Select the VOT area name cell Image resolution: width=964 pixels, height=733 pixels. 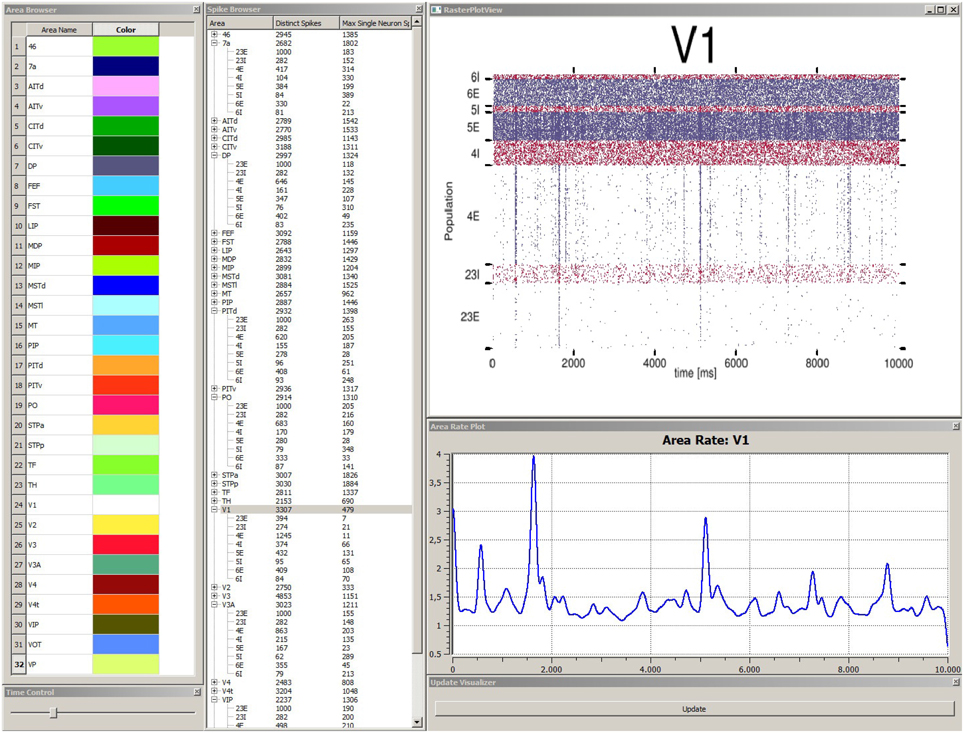click(x=59, y=644)
